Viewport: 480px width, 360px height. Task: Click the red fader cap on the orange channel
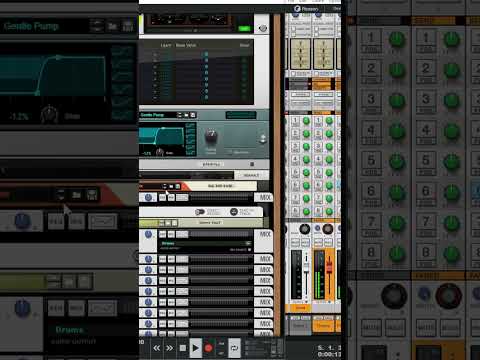pyautogui.click(x=329, y=267)
